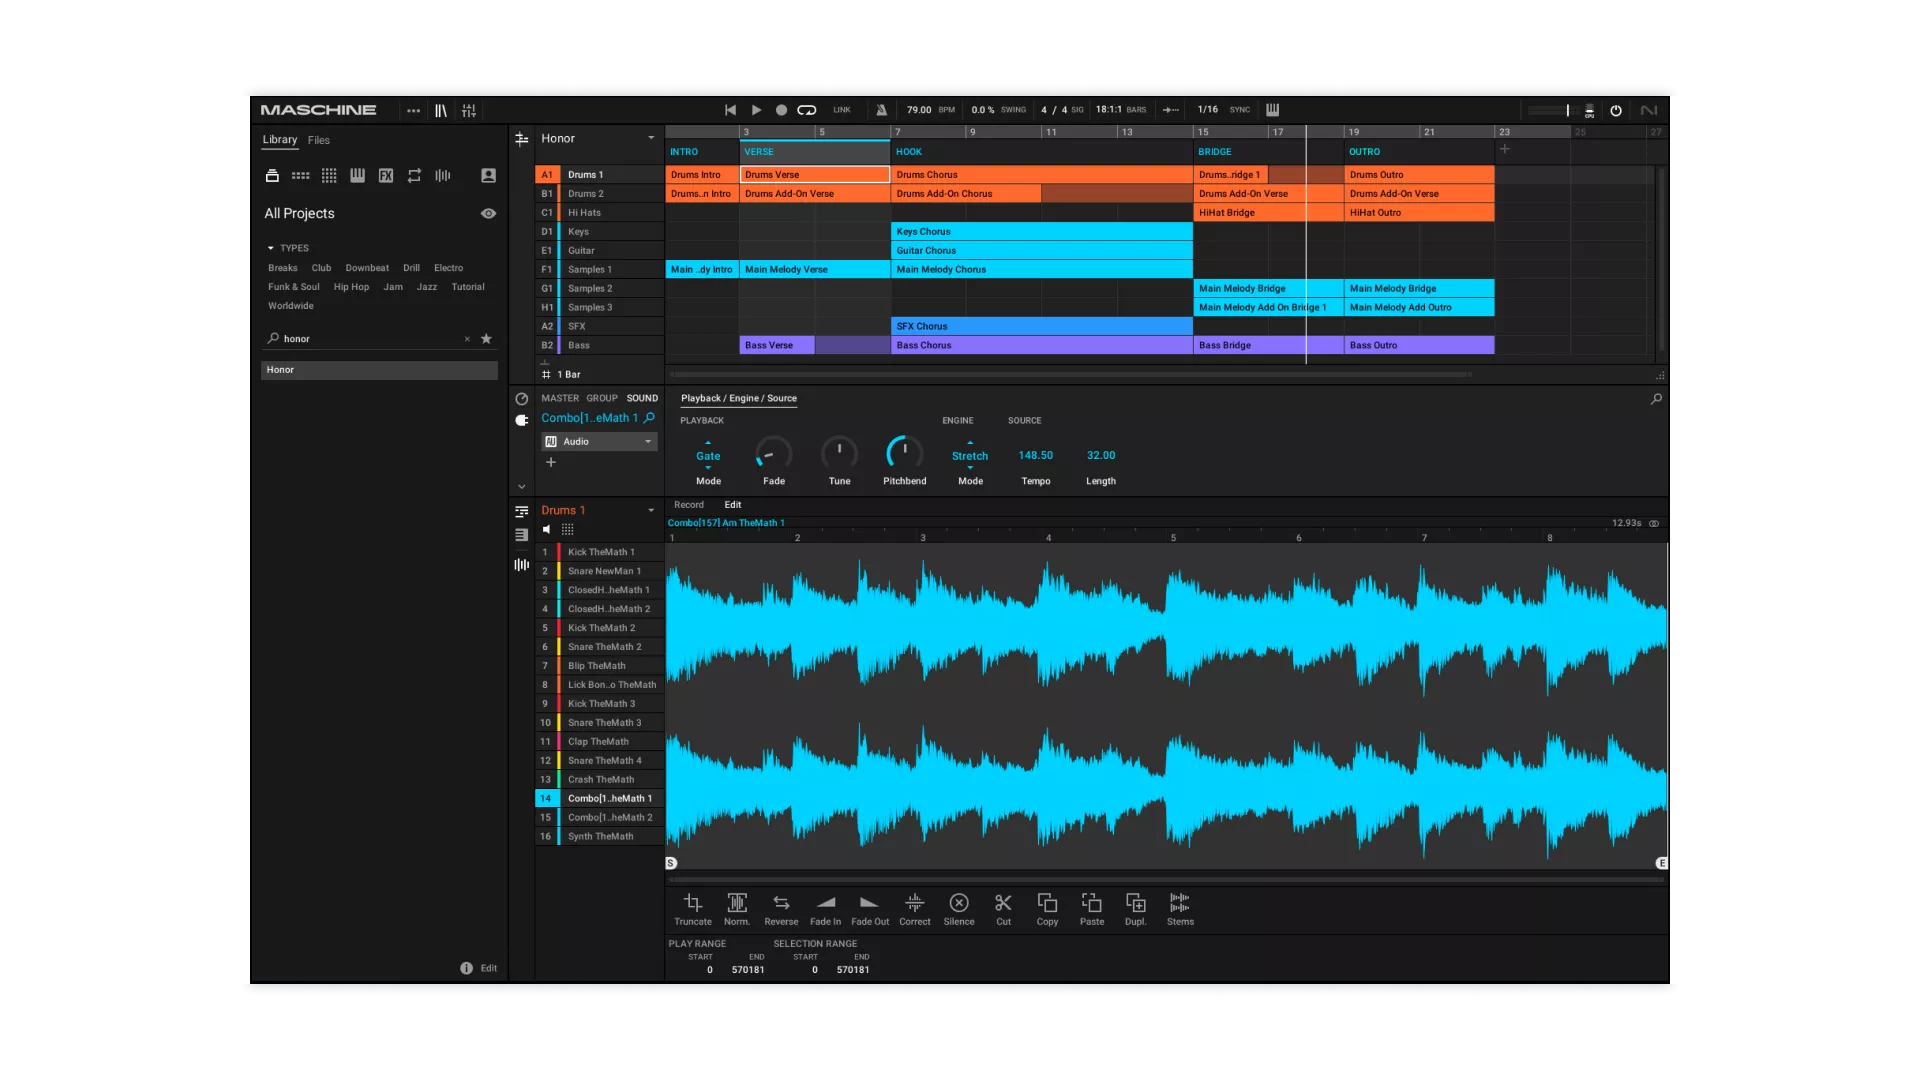Viewport: 1920px width, 1080px height.
Task: Switch to the Files tab
Action: pos(318,140)
